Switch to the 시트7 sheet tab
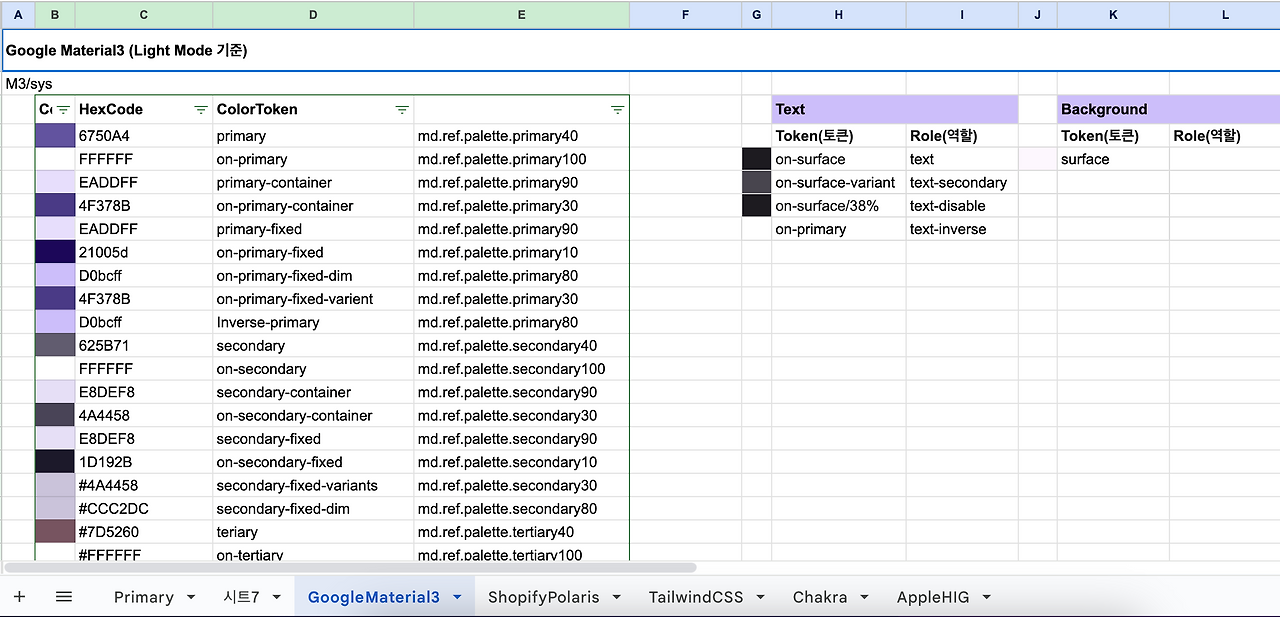Image resolution: width=1280 pixels, height=617 pixels. click(241, 597)
